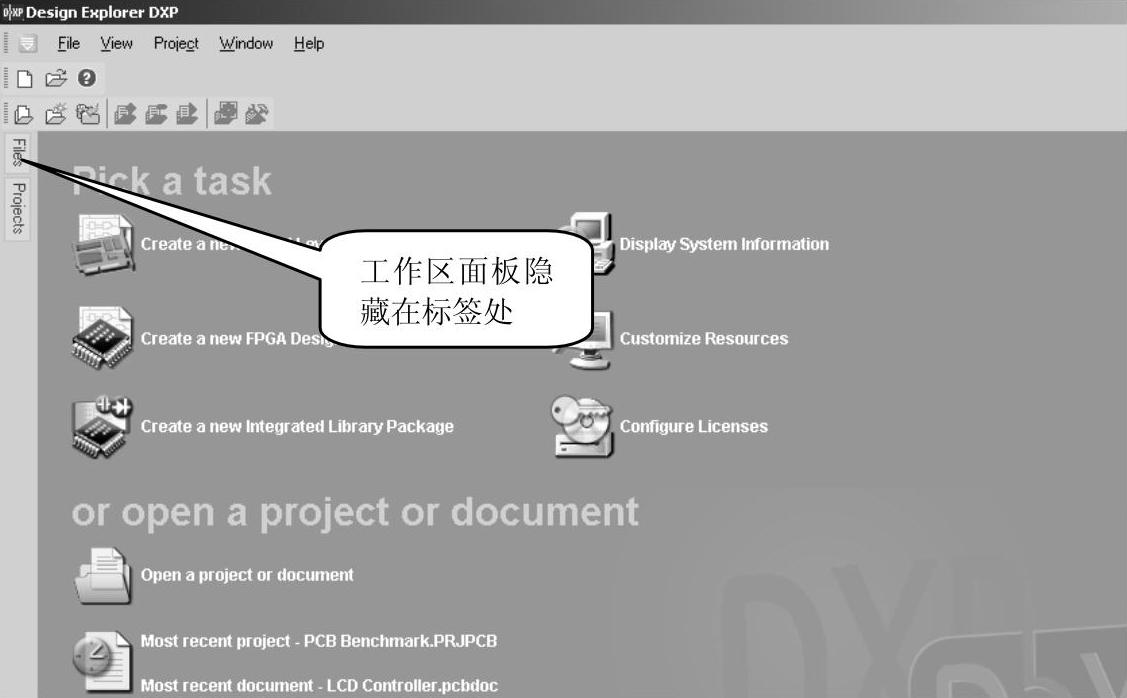The image size is (1127, 698).
Task: Click the open folder with star burst icon
Action: point(55,114)
